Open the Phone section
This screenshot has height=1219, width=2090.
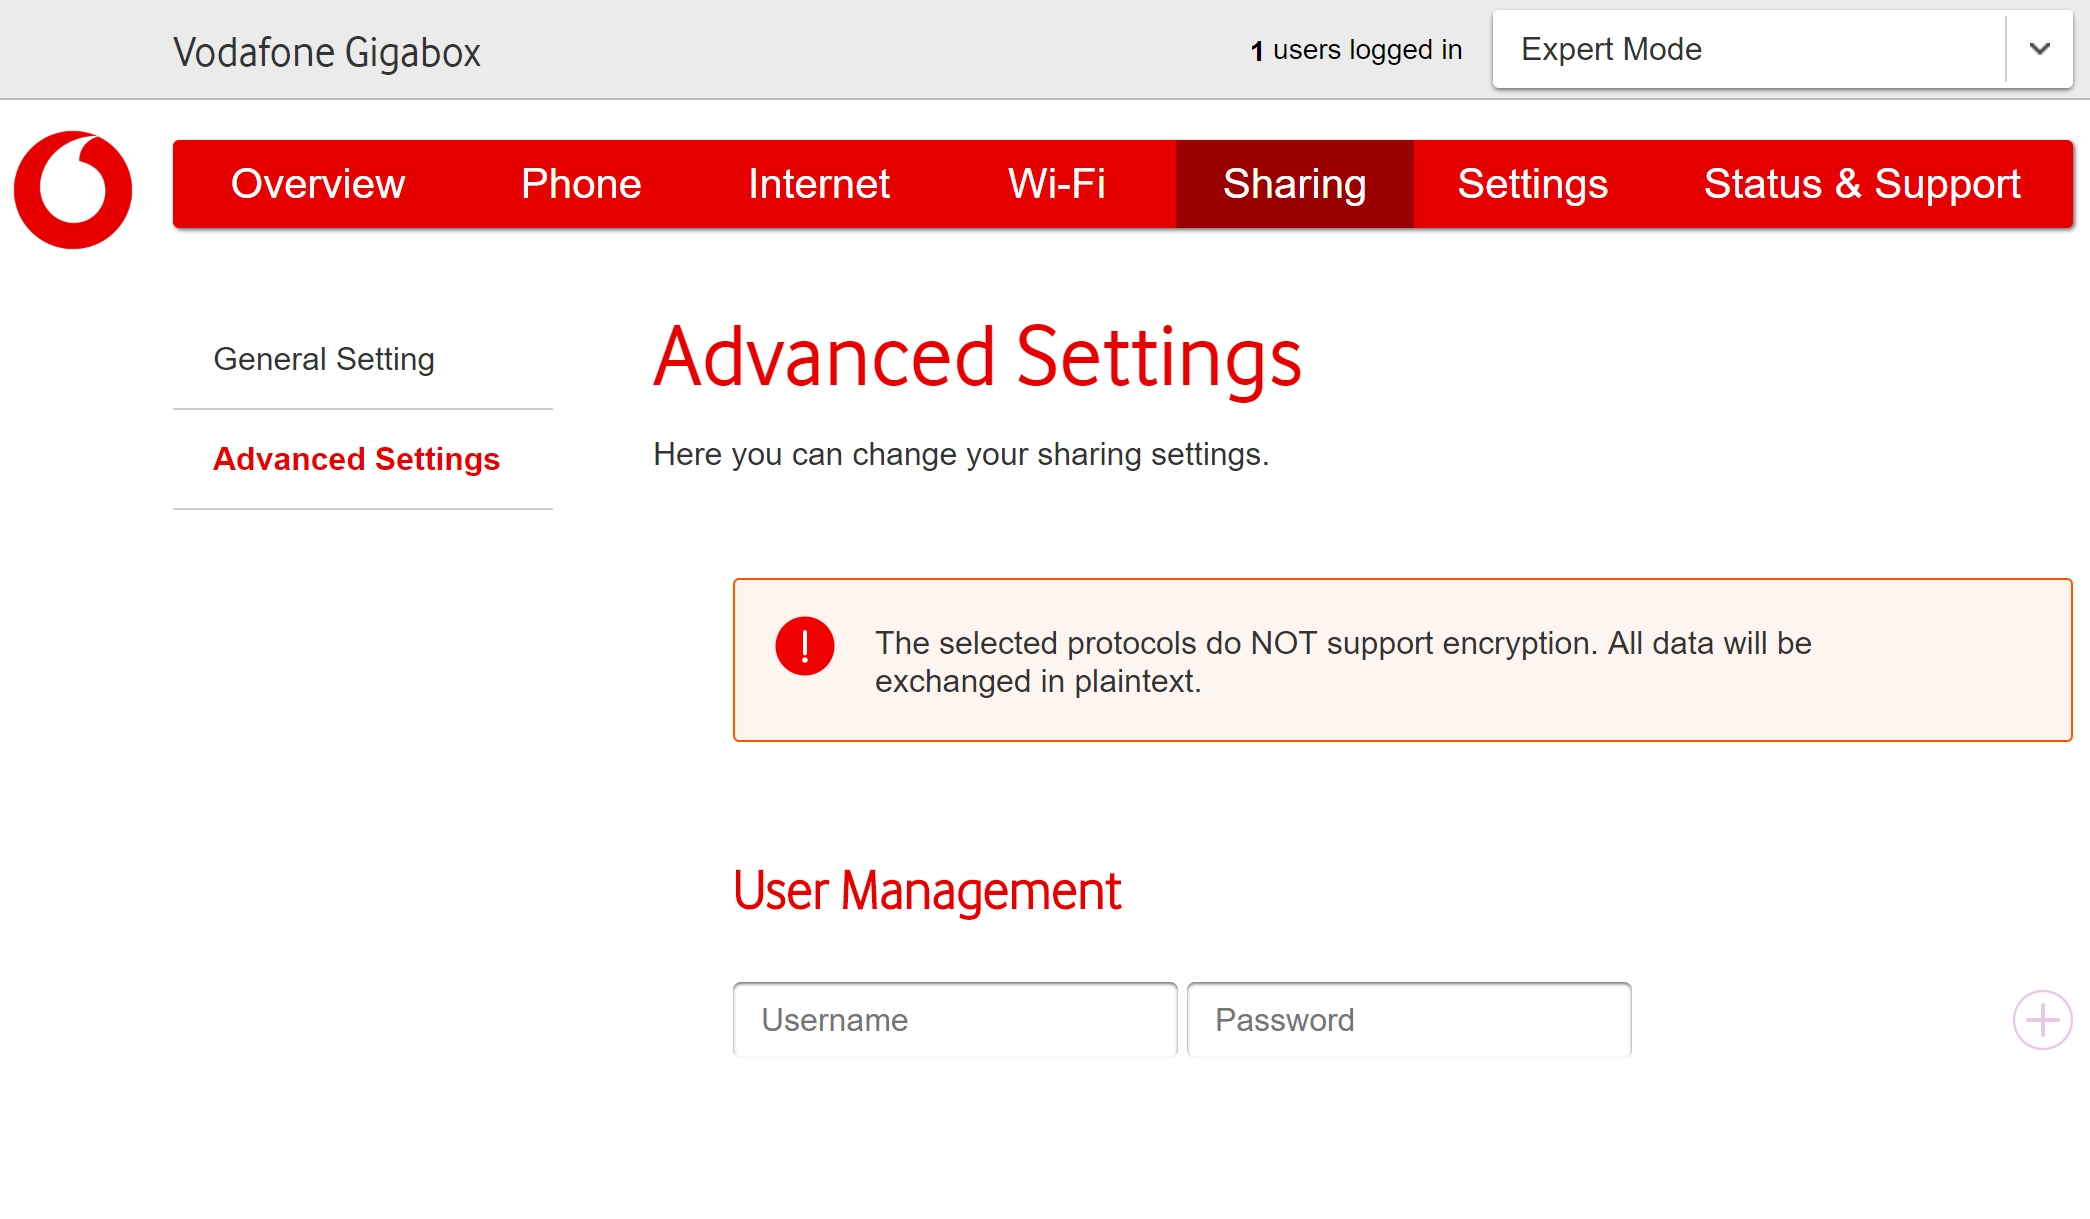580,184
